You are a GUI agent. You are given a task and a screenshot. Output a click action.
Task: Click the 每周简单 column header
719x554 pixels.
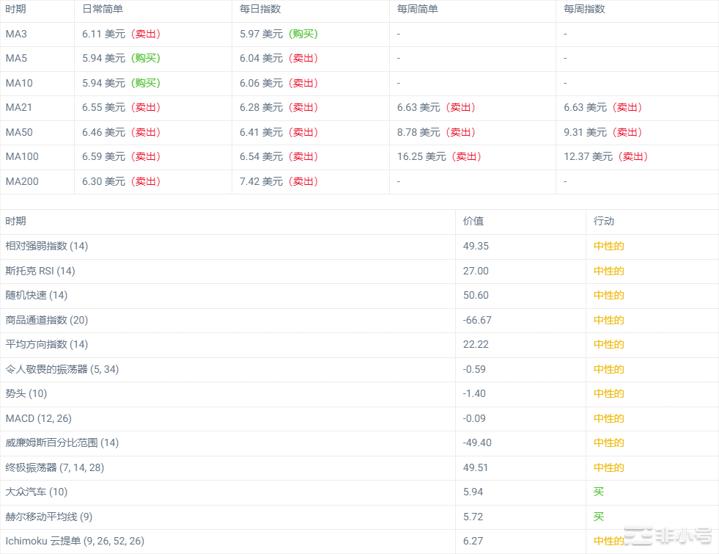tap(417, 9)
